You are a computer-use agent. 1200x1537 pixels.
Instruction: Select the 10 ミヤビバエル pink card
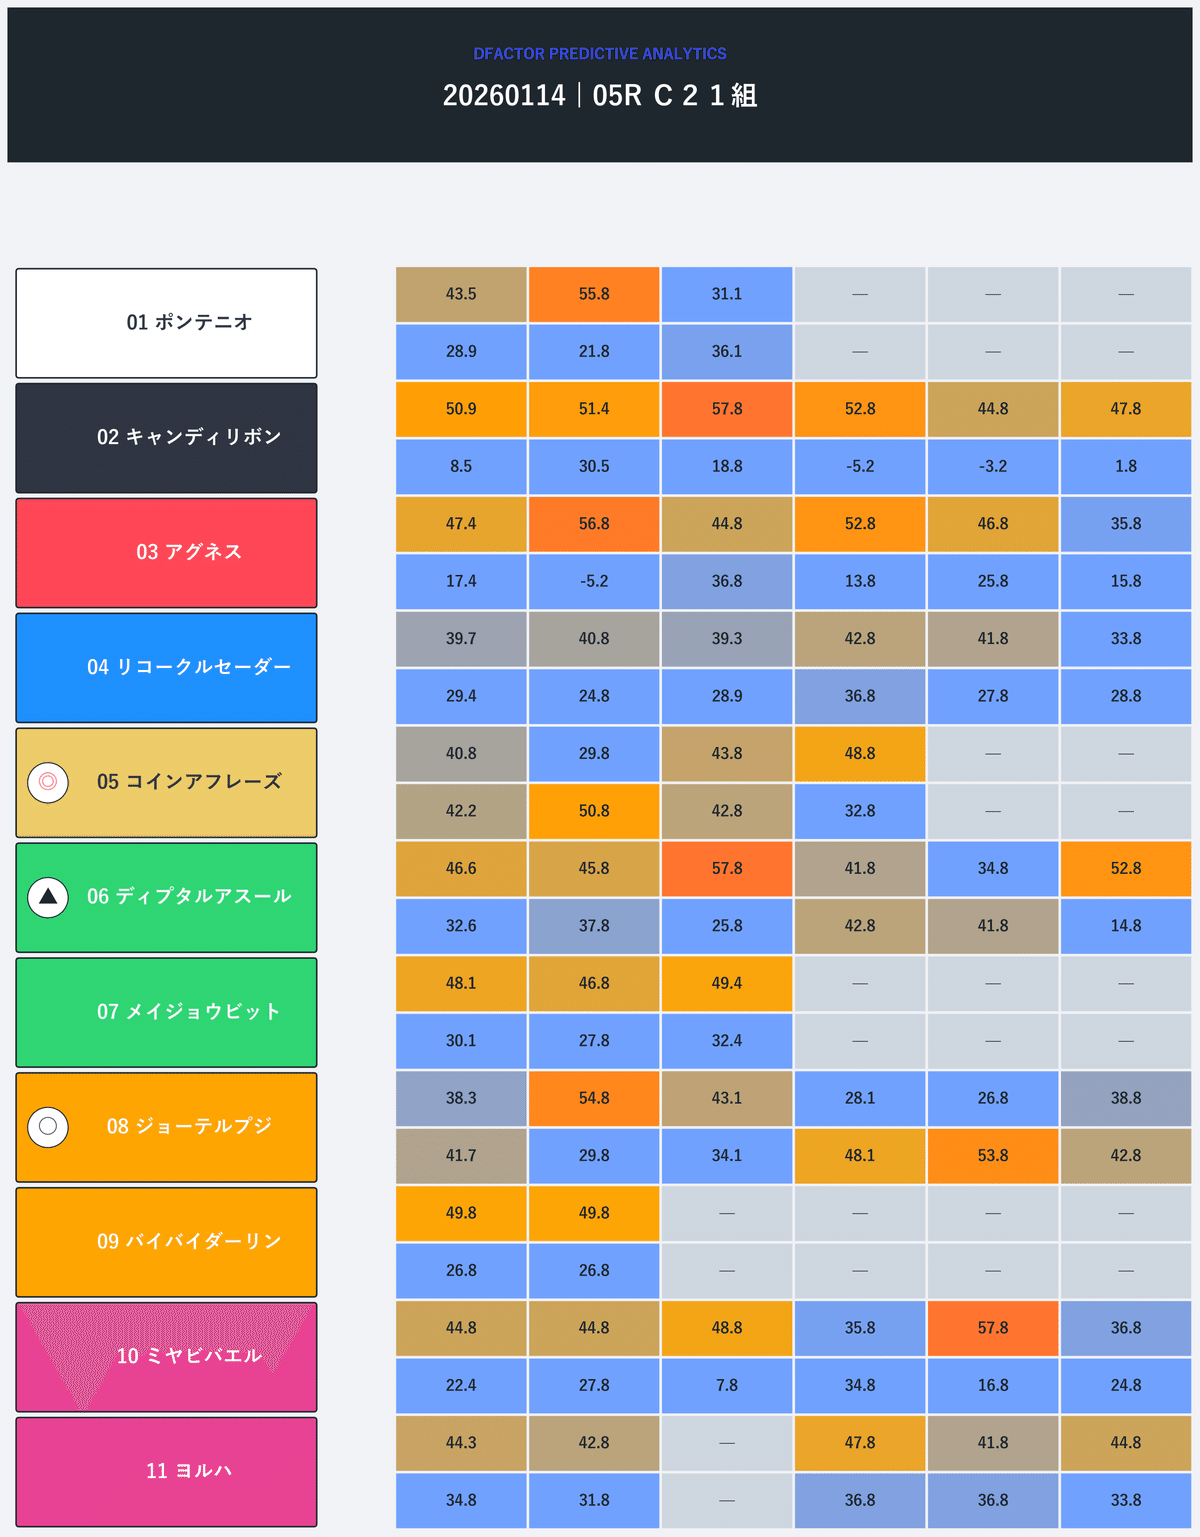point(166,1357)
